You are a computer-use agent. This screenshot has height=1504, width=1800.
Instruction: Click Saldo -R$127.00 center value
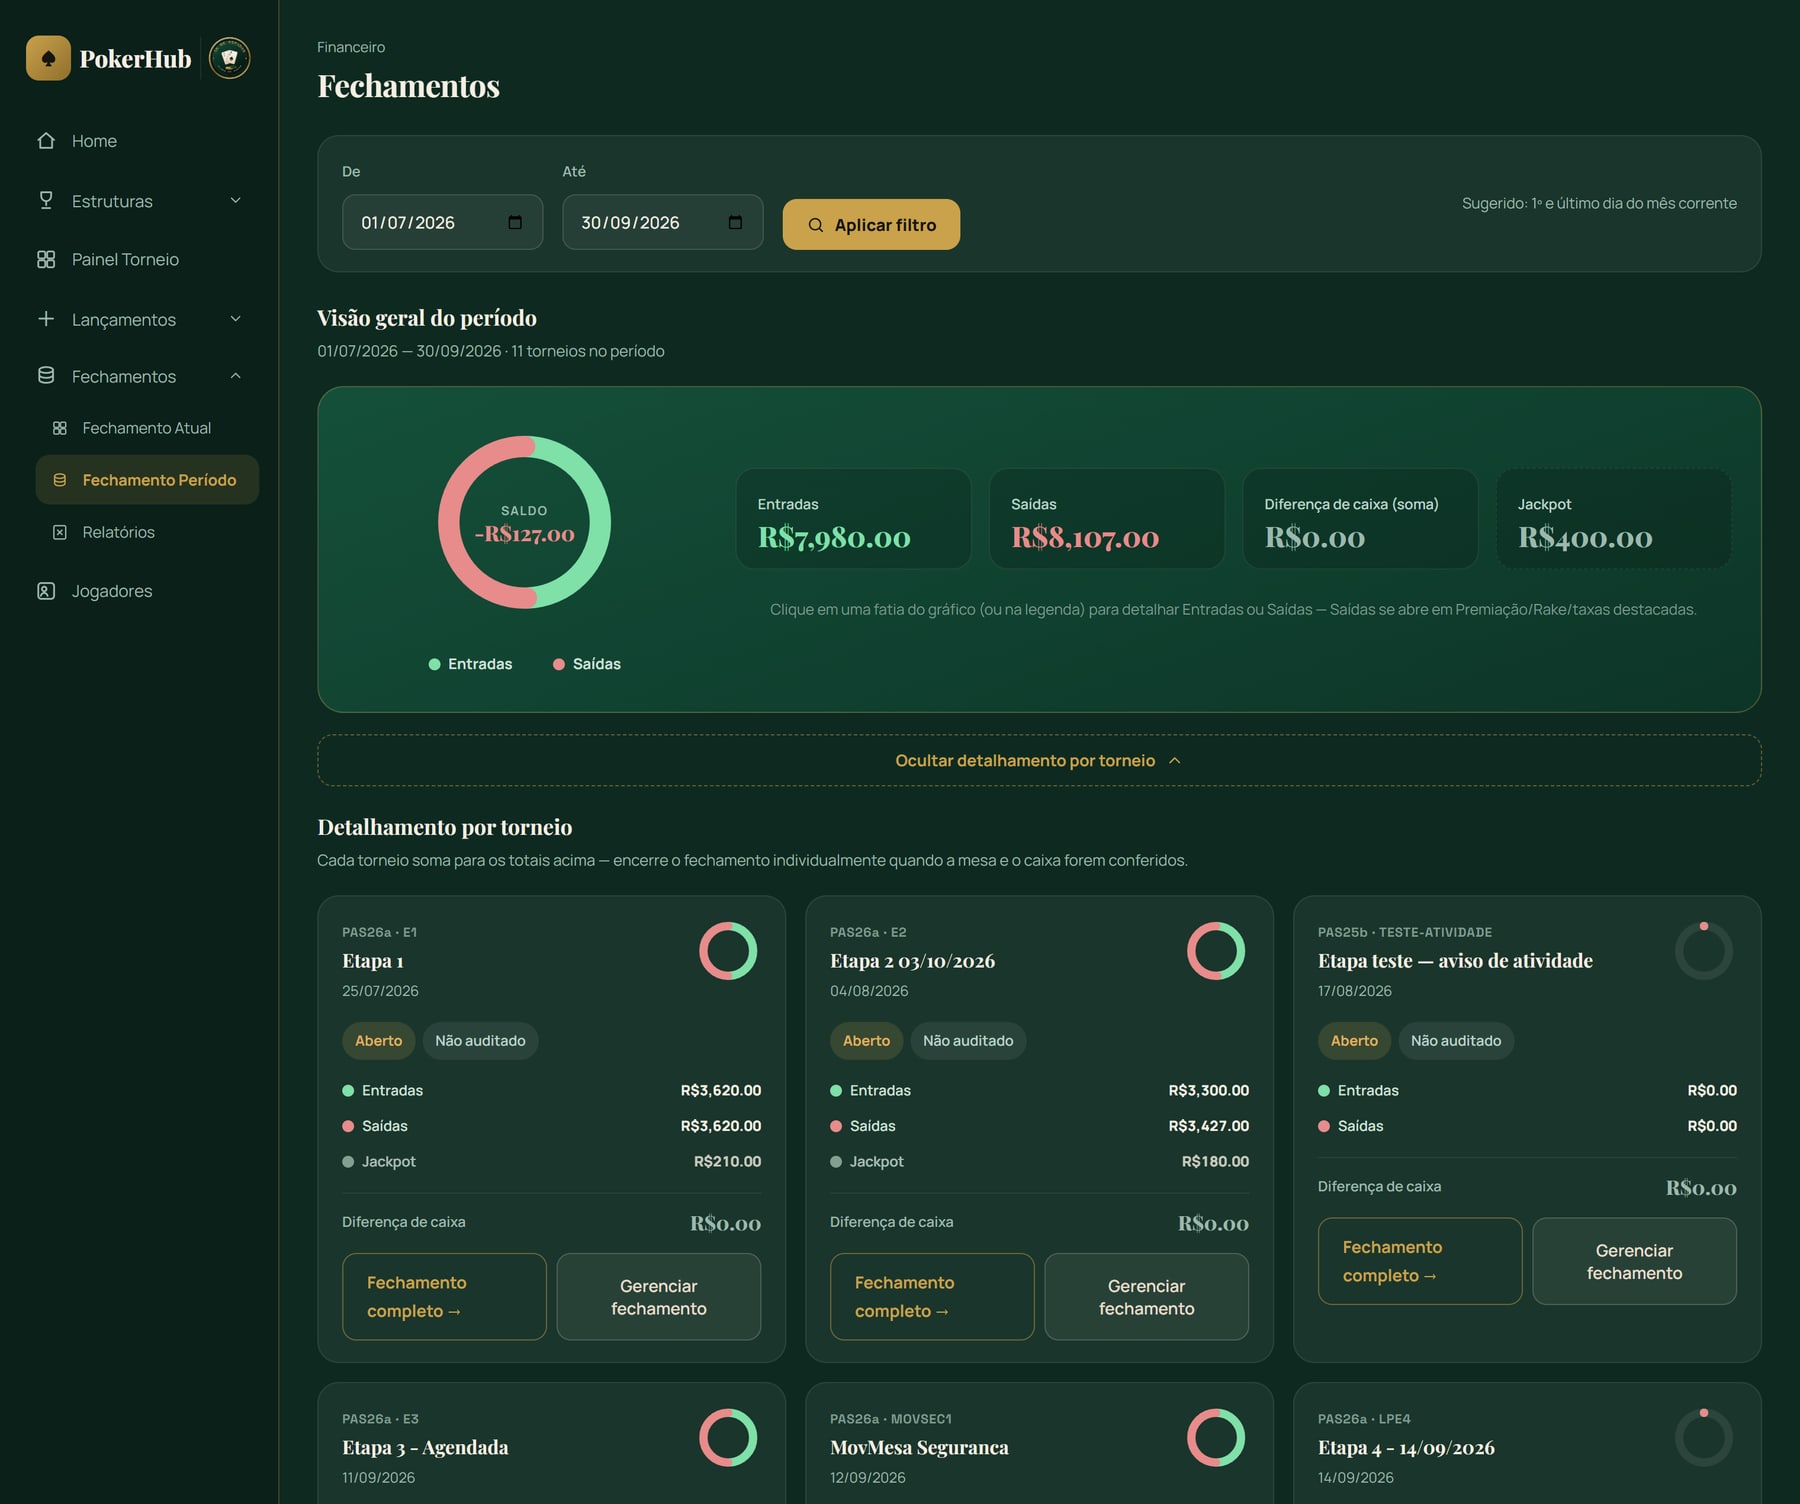click(524, 534)
